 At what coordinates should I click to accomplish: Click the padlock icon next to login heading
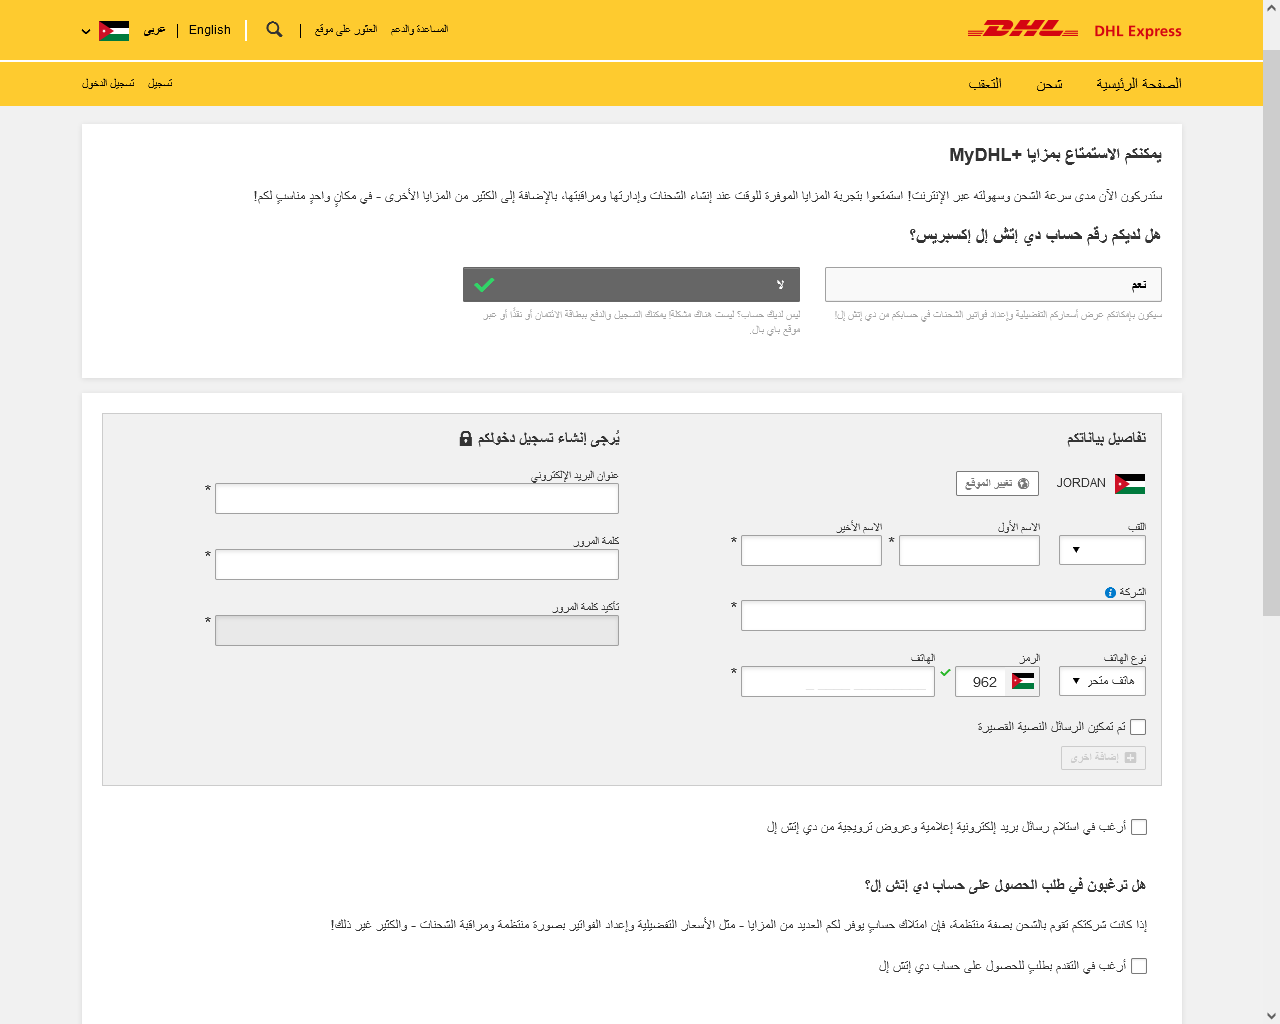(x=465, y=439)
